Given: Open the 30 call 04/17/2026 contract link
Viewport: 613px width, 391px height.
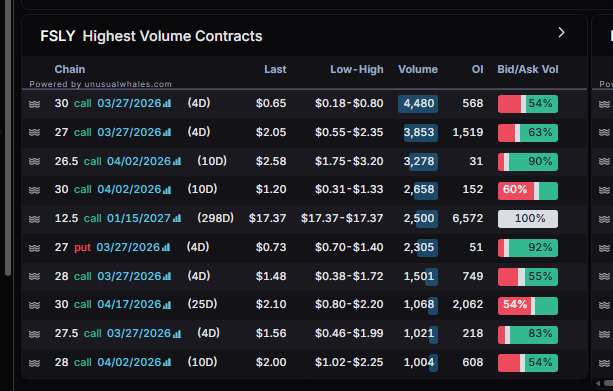Looking at the screenshot, I should 108,304.
